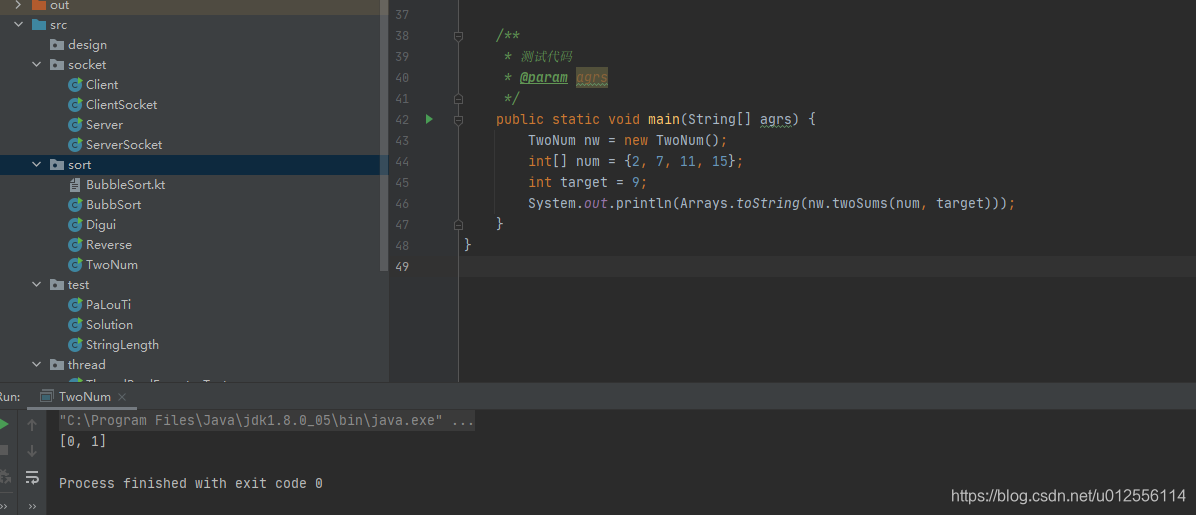
Task: Fold the main method at line 42
Action: coord(458,120)
